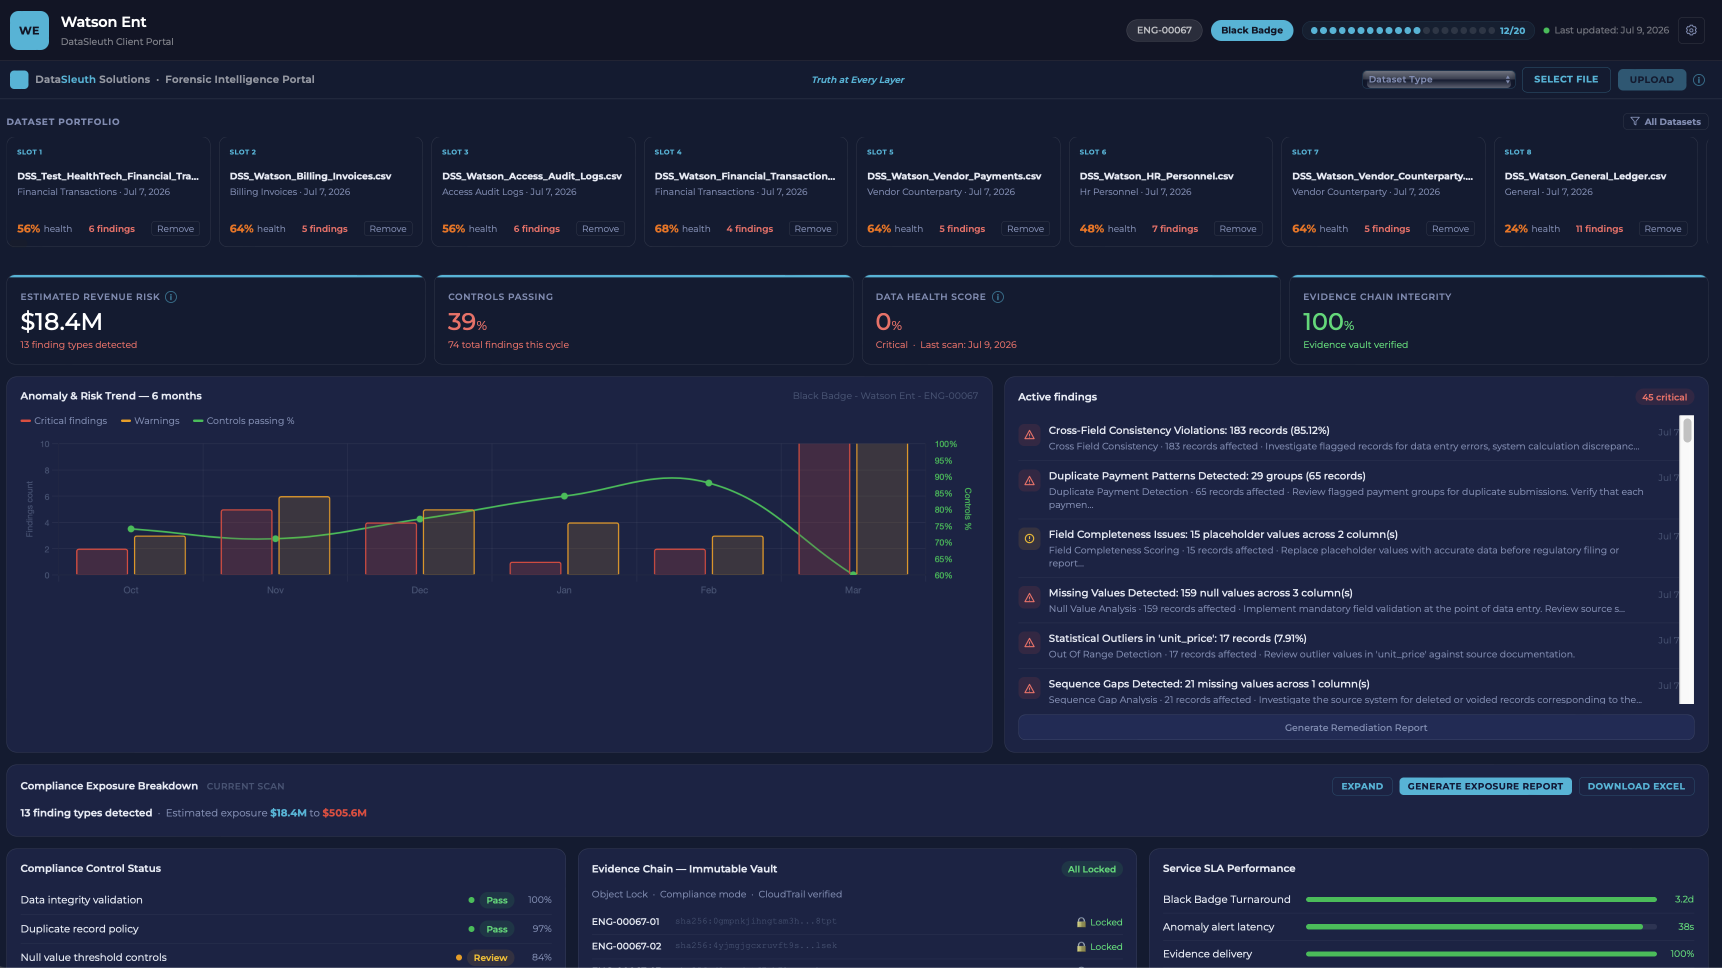Screen dimensions: 1722x968
Task: Click warning icon for Statistical Outliers finding
Action: coord(1029,643)
